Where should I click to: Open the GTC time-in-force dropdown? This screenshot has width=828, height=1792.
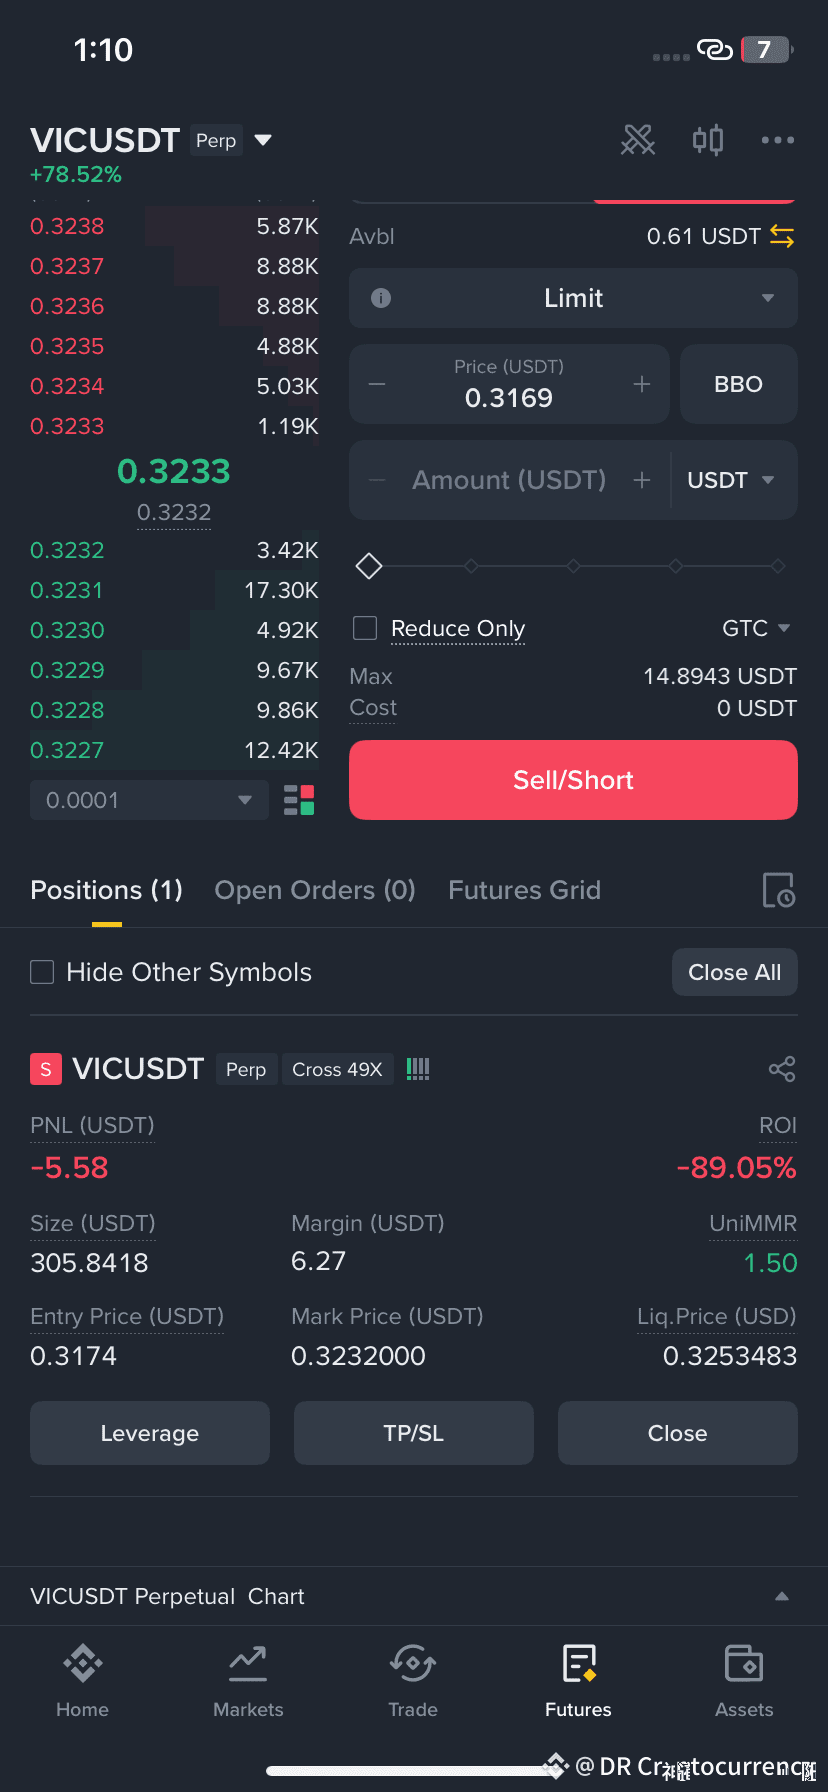pyautogui.click(x=756, y=628)
